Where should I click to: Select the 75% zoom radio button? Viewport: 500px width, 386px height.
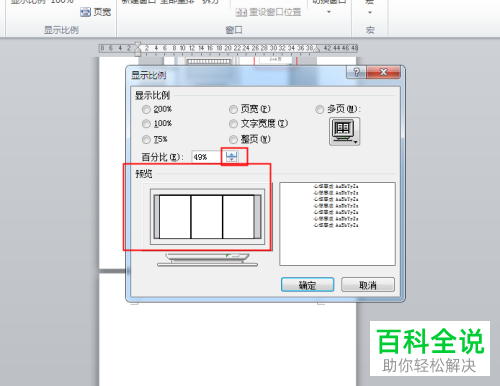[x=146, y=139]
